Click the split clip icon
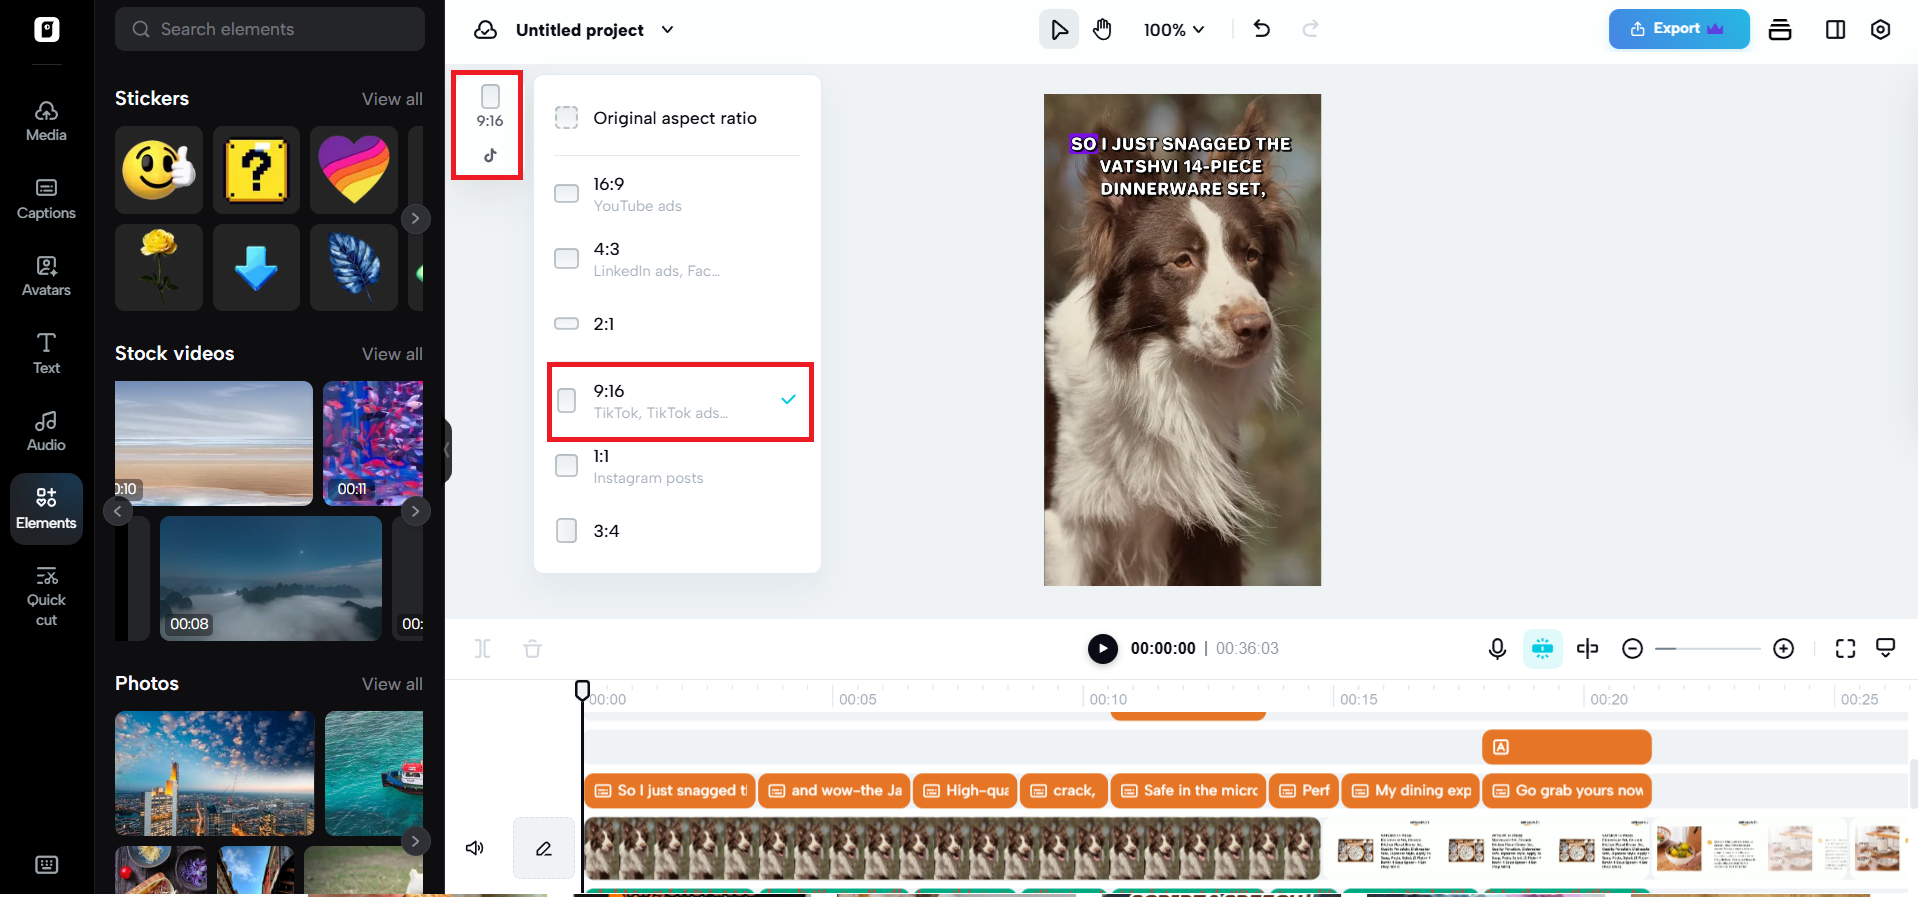 tap(1587, 649)
